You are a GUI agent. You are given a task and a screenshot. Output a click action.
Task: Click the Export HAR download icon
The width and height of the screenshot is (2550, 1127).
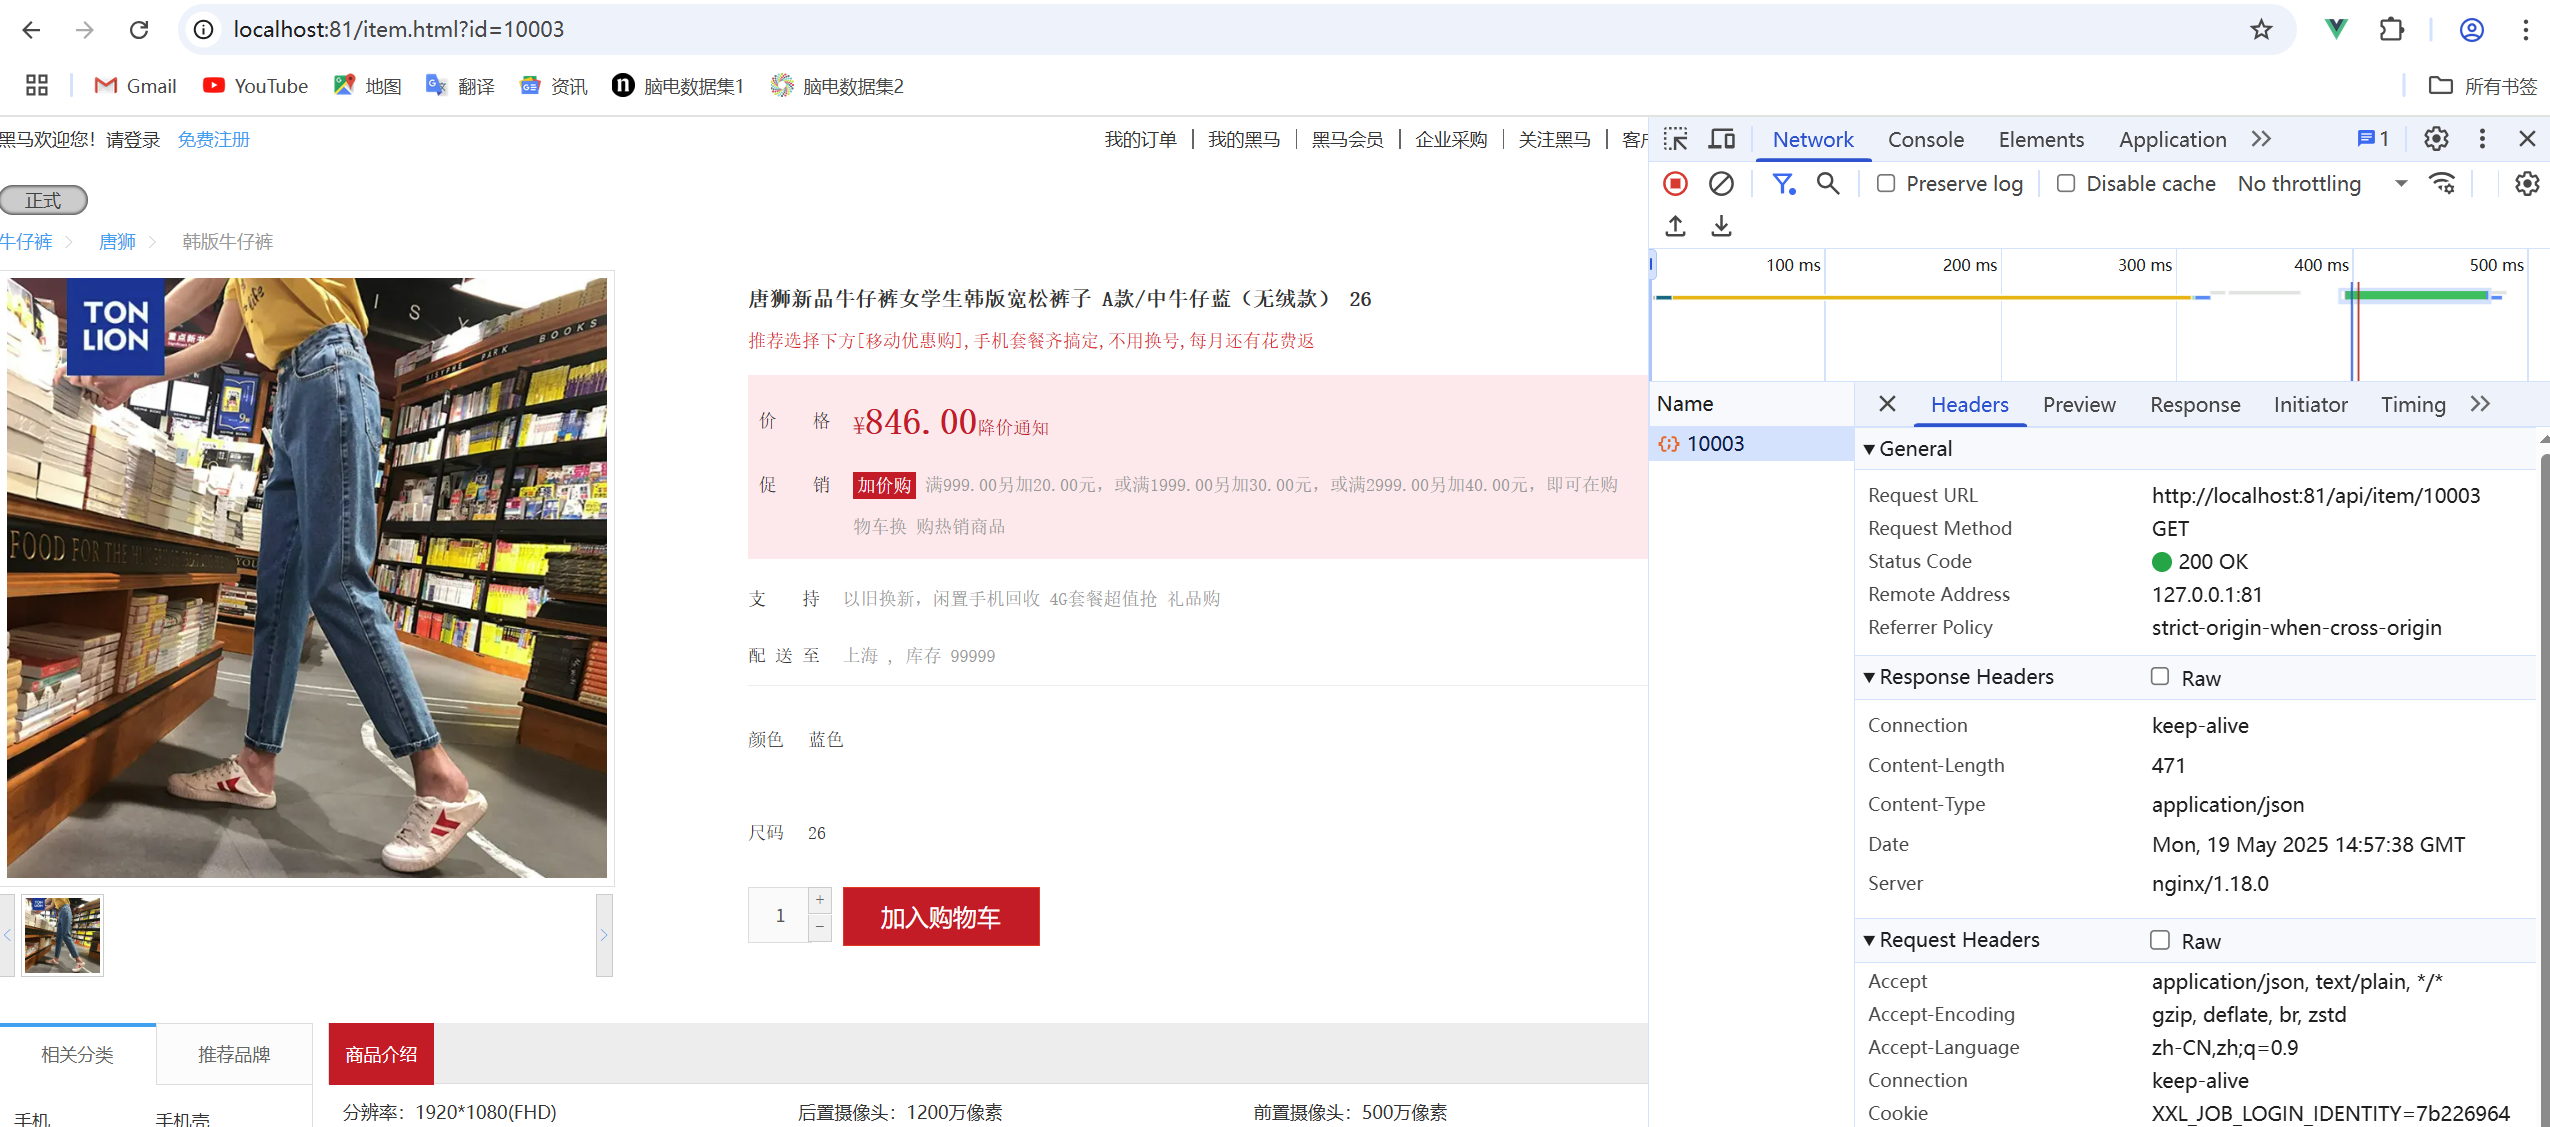[x=1721, y=226]
